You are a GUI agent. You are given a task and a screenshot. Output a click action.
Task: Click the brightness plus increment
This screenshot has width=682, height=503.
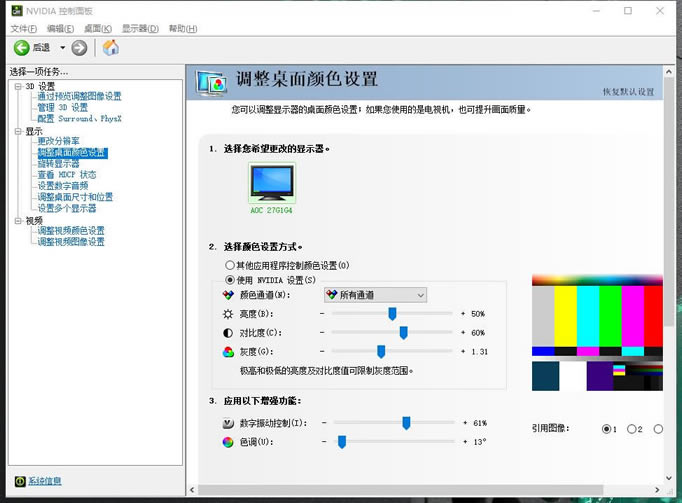[463, 314]
